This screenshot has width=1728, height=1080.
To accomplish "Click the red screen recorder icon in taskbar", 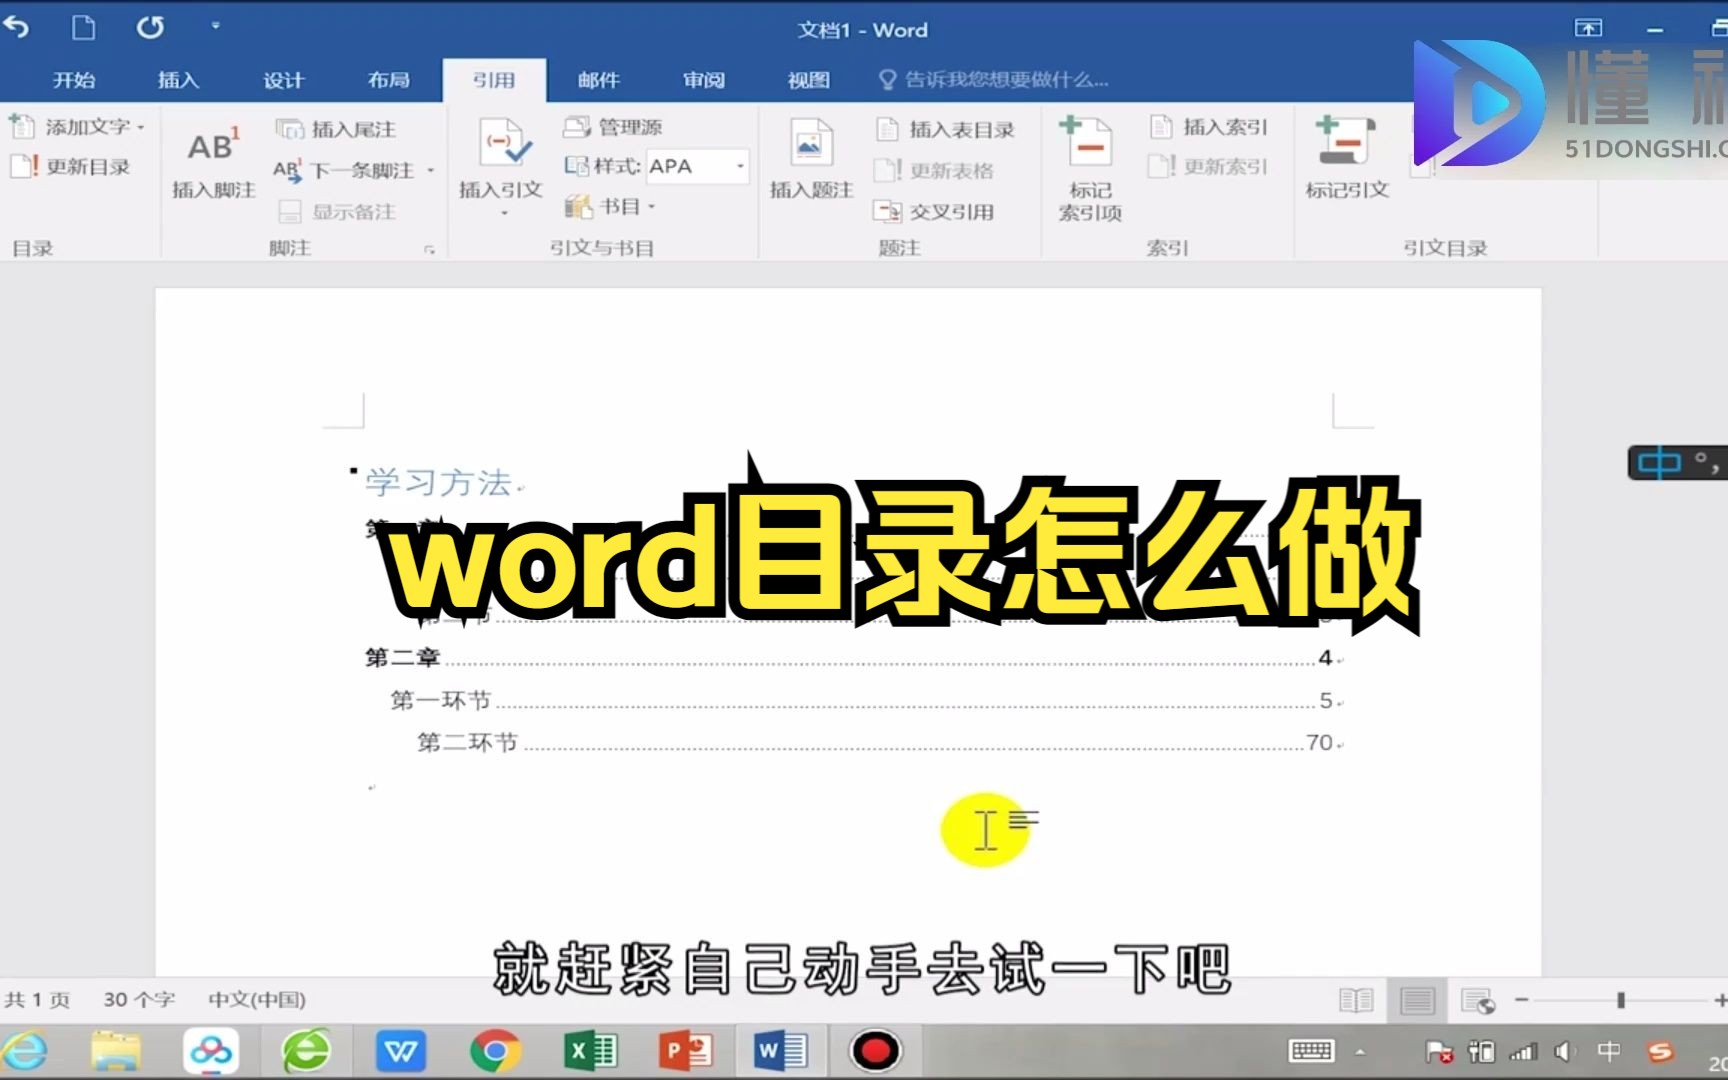I will click(x=875, y=1051).
